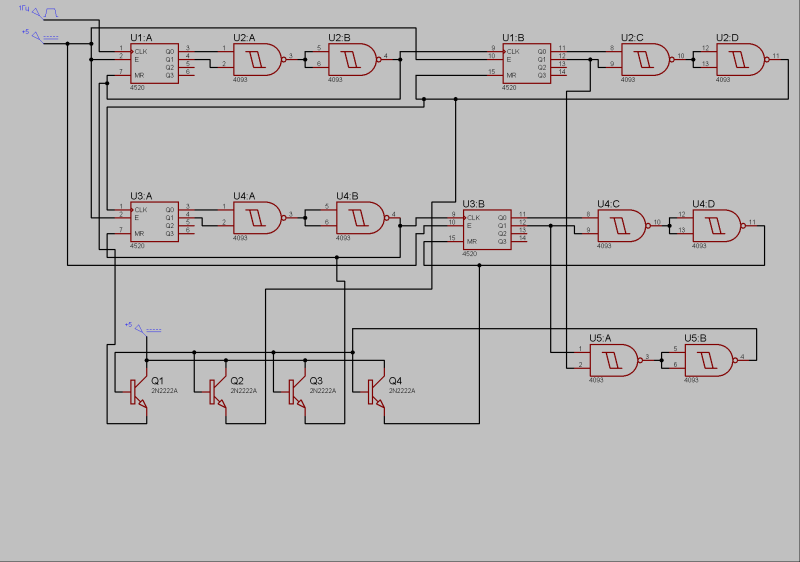Select the U4:B gate symbol
The image size is (800, 562).
tap(362, 218)
